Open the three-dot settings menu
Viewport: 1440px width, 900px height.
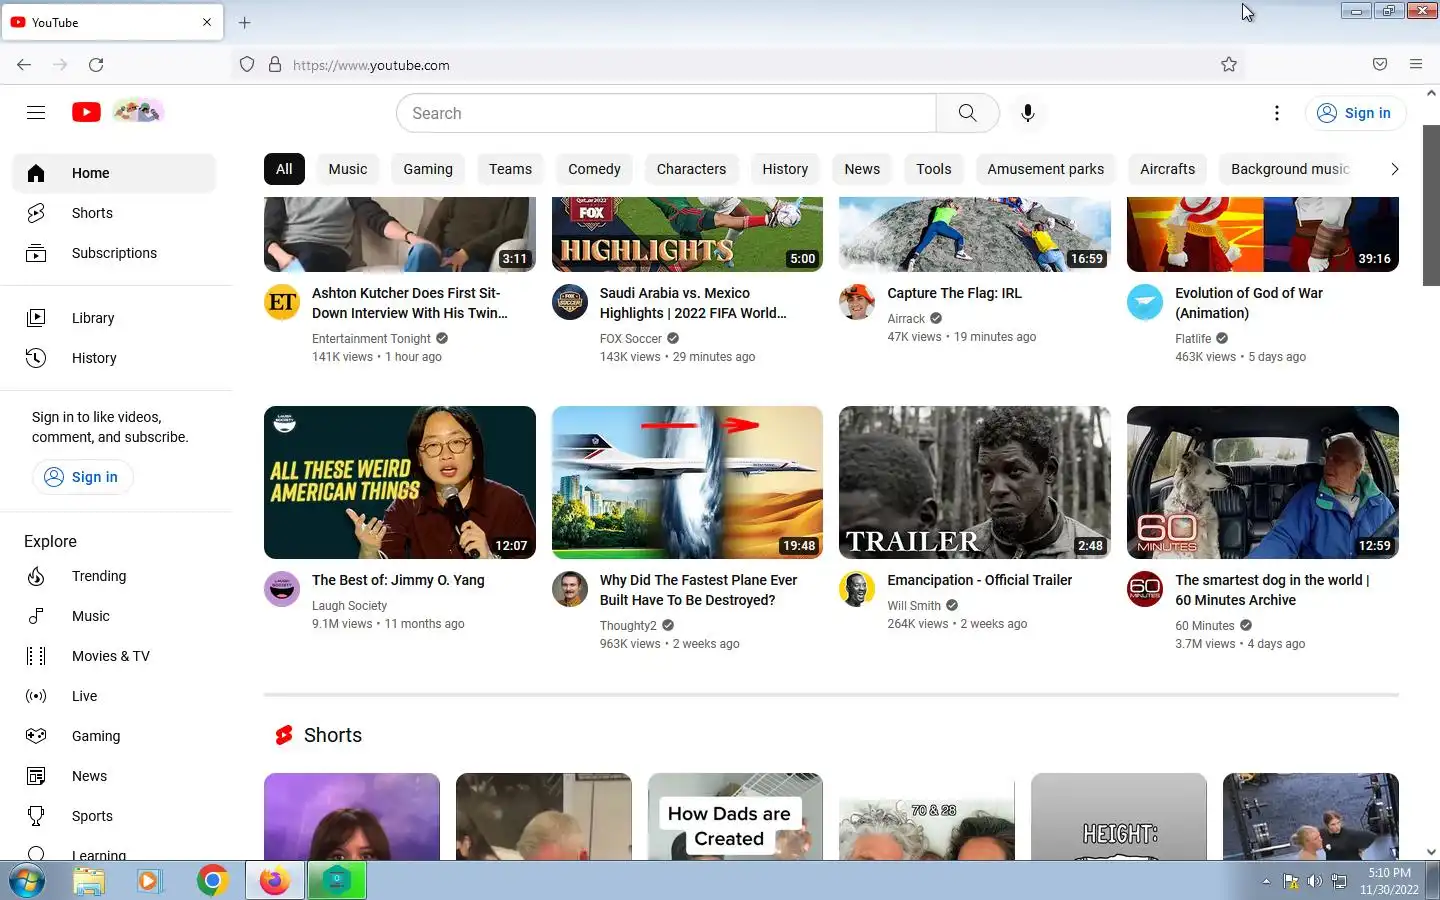click(x=1276, y=113)
